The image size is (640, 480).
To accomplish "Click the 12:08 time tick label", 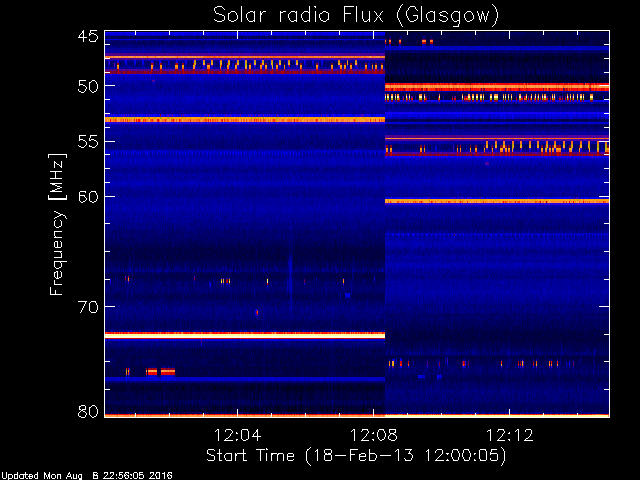I will click(373, 435).
